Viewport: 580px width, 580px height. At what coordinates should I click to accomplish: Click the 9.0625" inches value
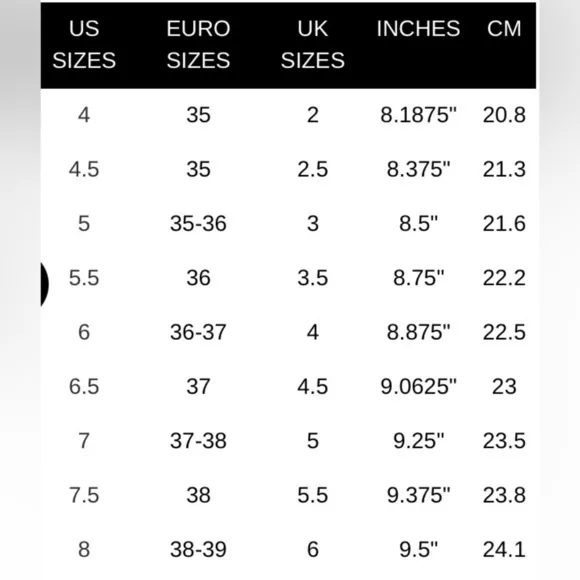[418, 386]
